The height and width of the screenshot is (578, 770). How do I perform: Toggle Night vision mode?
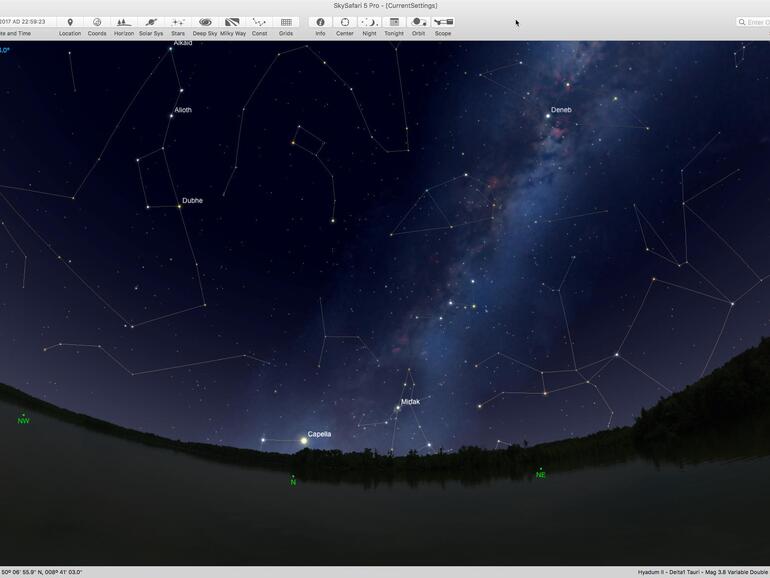pos(369,22)
